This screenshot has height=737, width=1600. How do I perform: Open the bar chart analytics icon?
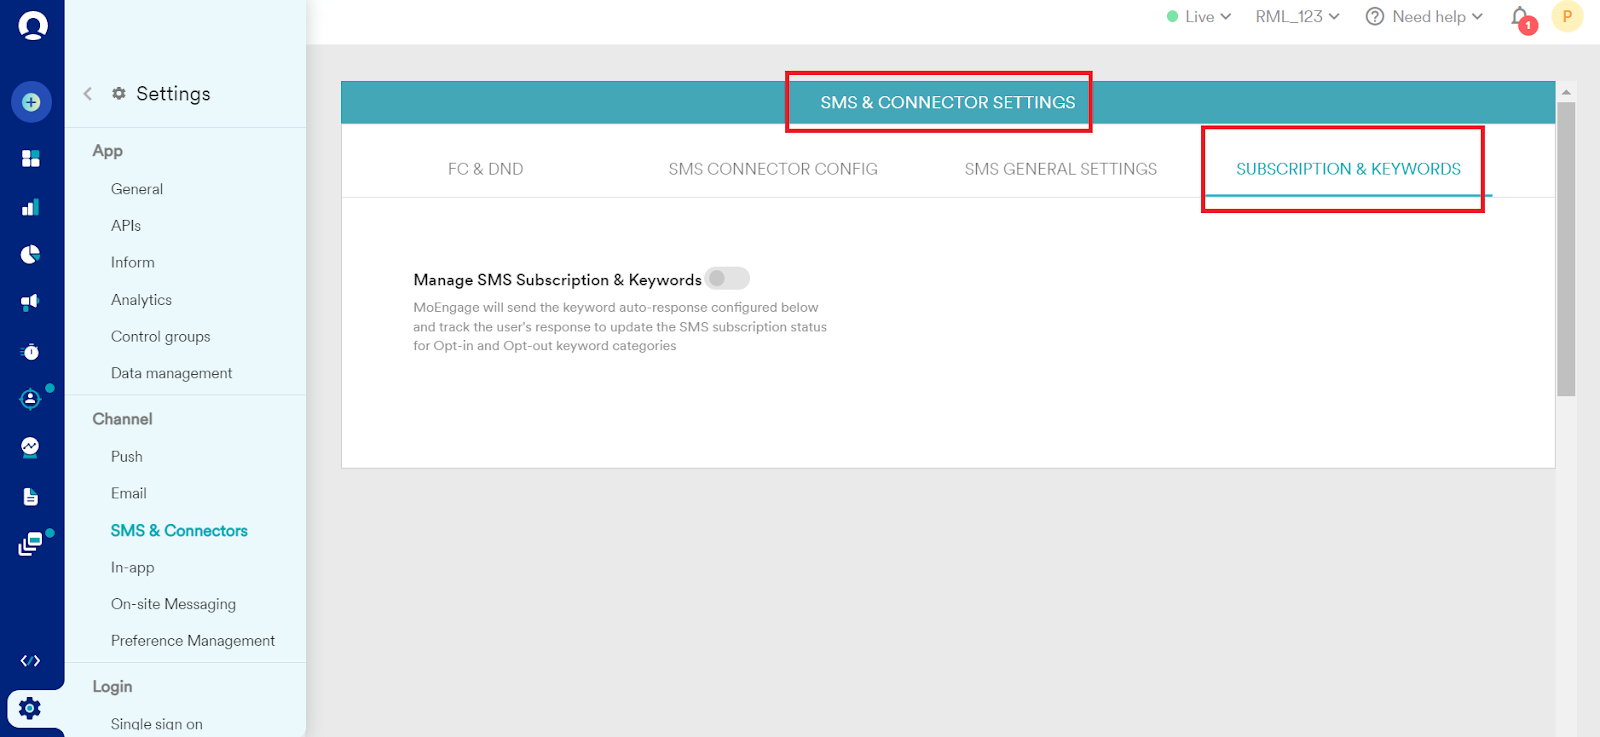click(31, 207)
